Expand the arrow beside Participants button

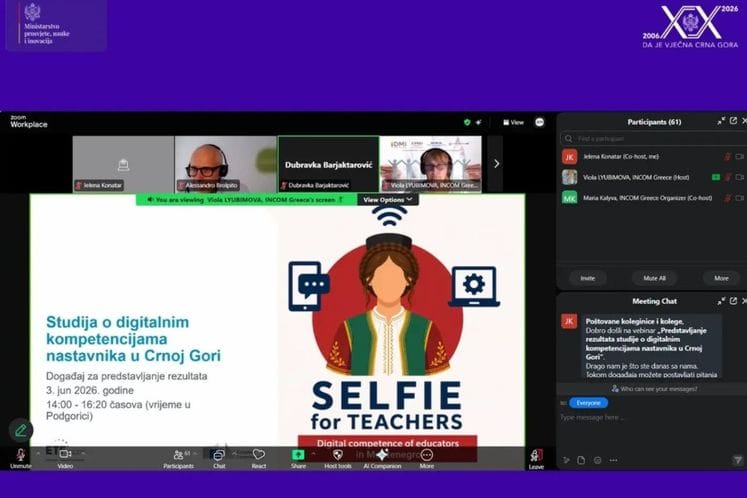tap(196, 454)
